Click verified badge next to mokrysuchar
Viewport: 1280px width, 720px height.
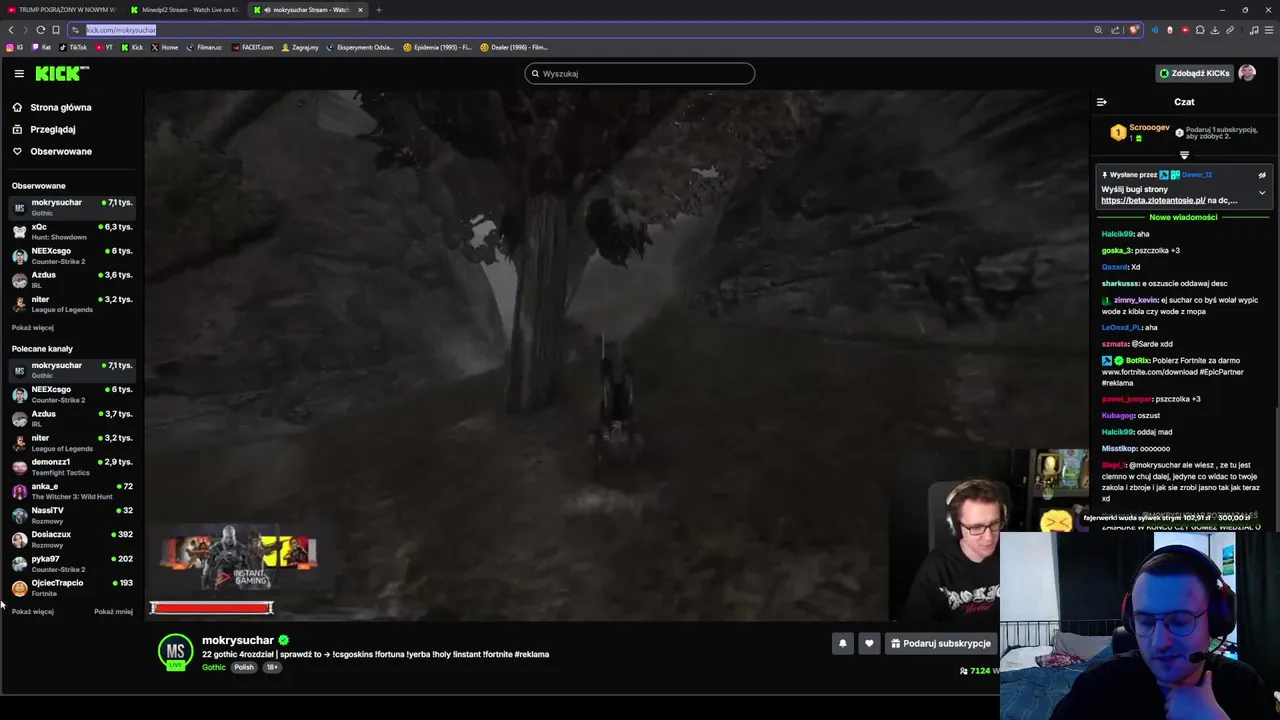point(284,640)
